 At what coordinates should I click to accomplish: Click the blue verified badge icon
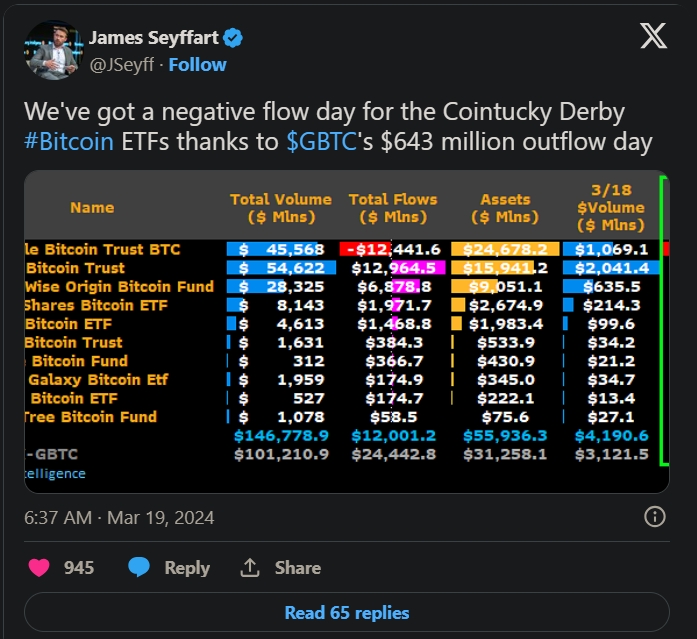(233, 38)
